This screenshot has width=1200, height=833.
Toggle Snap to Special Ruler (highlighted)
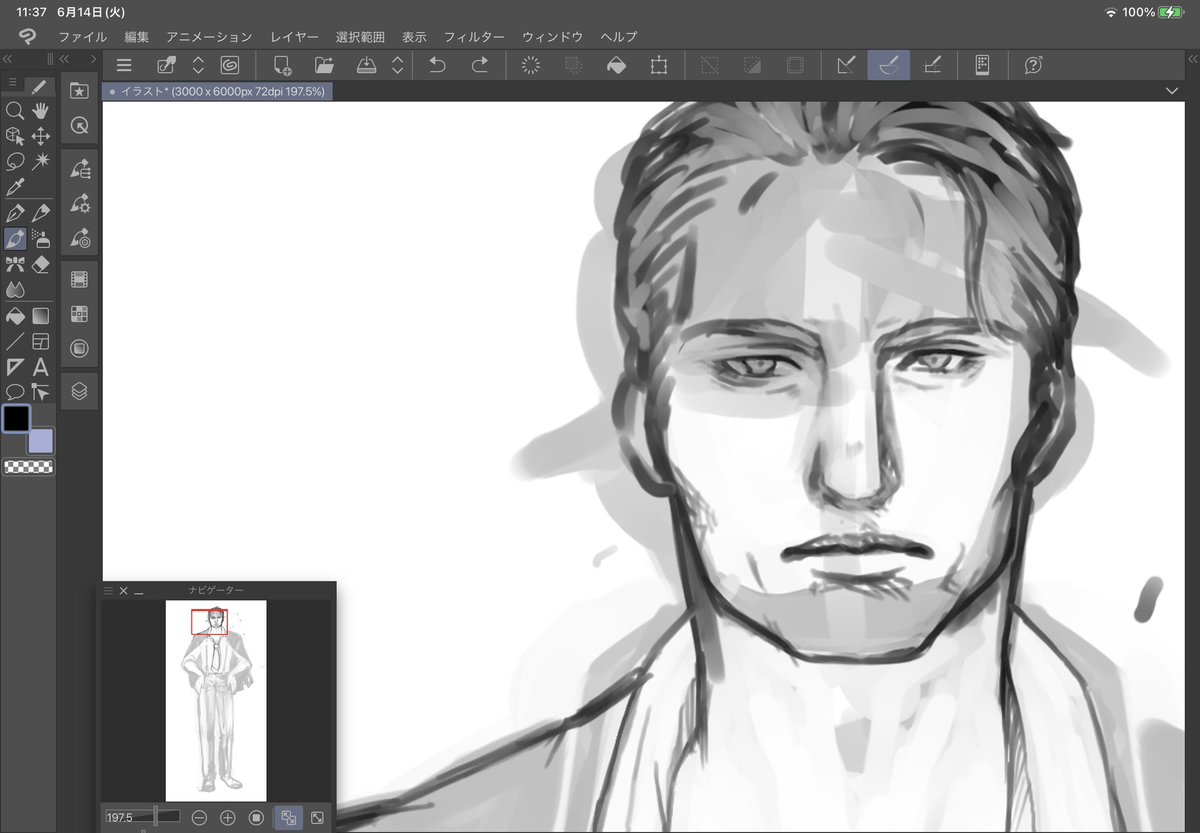888,65
